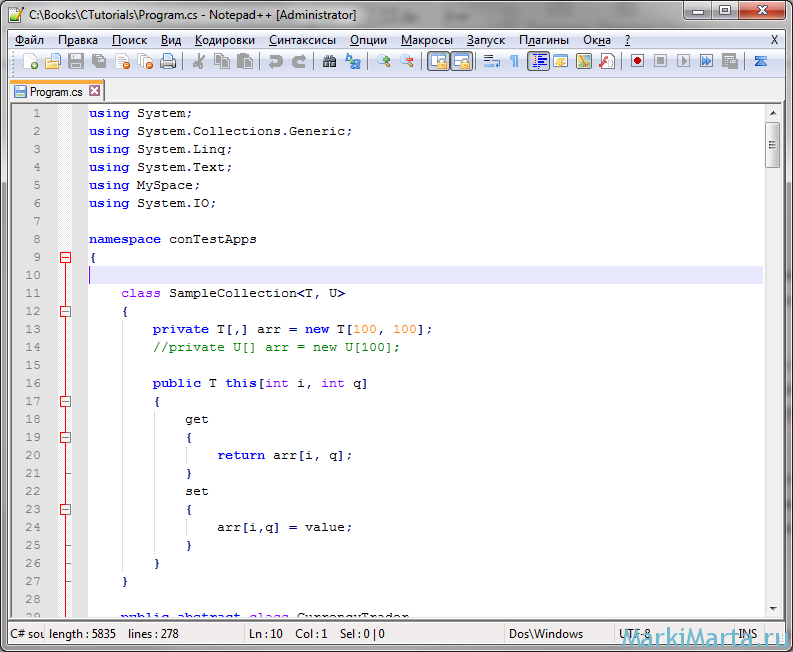The height and width of the screenshot is (652, 793).
Task: Start macro recording red dot
Action: click(x=637, y=62)
